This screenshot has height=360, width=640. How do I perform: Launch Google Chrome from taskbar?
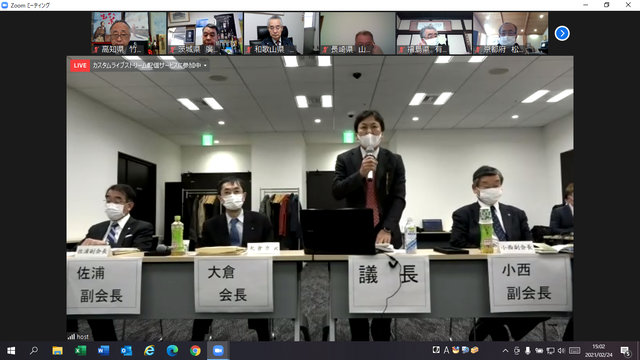click(x=195, y=351)
